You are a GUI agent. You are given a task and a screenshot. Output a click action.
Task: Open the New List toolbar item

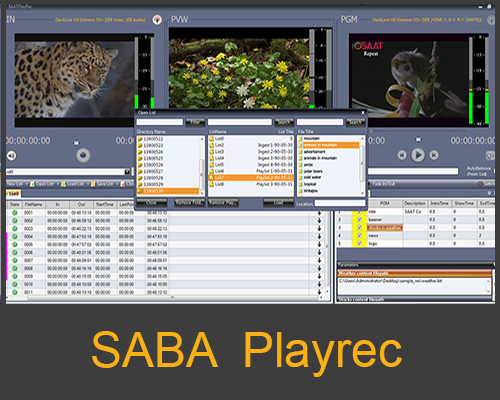[15, 184]
